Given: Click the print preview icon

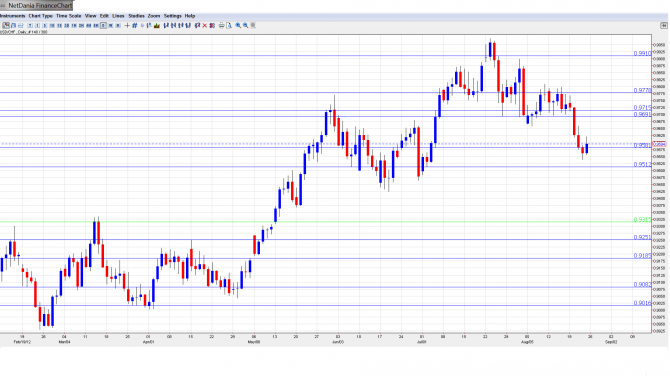Looking at the screenshot, I should 229,26.
